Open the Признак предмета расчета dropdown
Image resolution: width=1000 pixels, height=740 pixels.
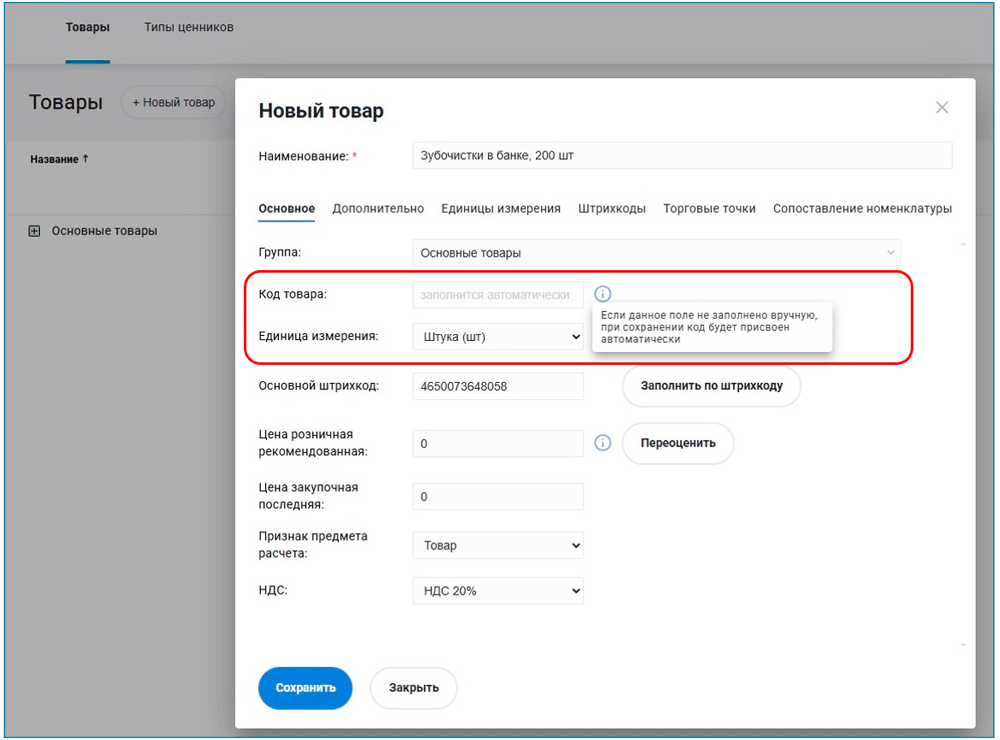pyautogui.click(x=497, y=546)
